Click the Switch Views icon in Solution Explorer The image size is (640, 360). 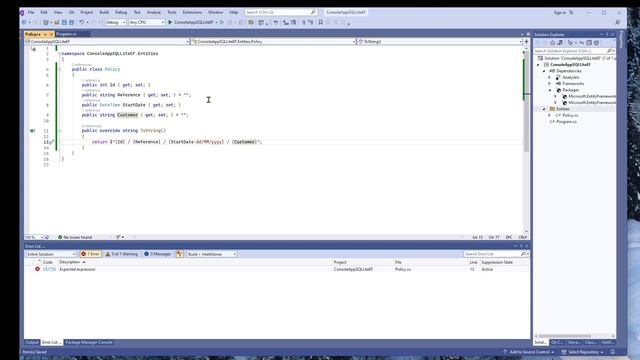[560, 43]
